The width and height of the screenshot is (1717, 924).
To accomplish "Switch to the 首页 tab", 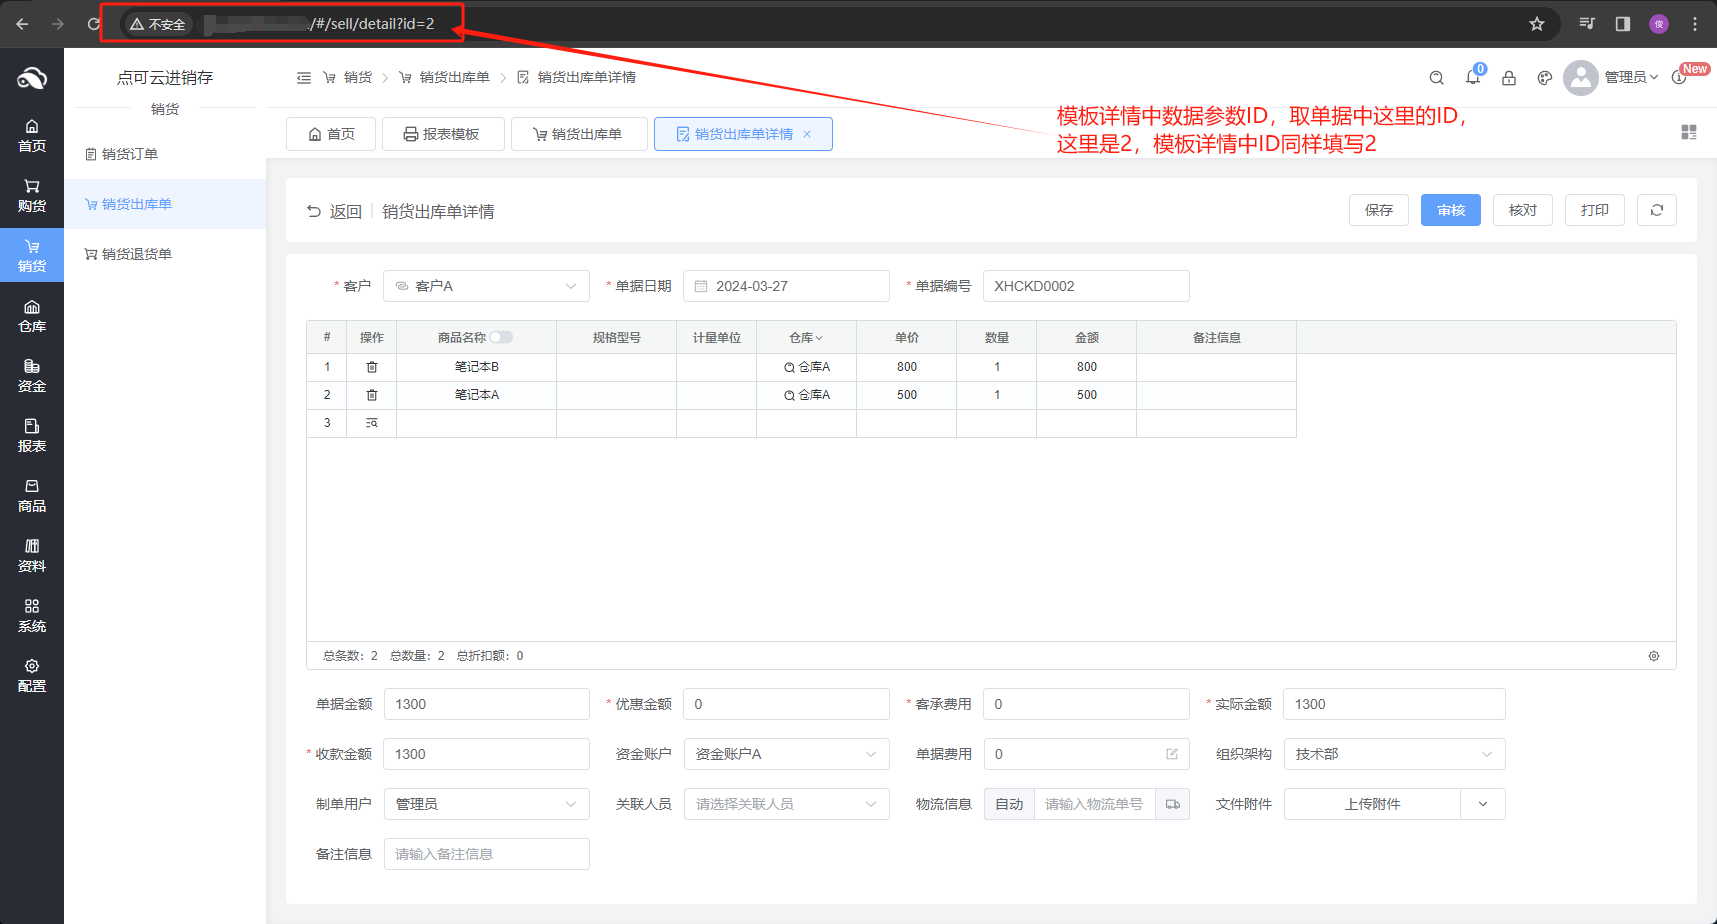I will pyautogui.click(x=331, y=134).
